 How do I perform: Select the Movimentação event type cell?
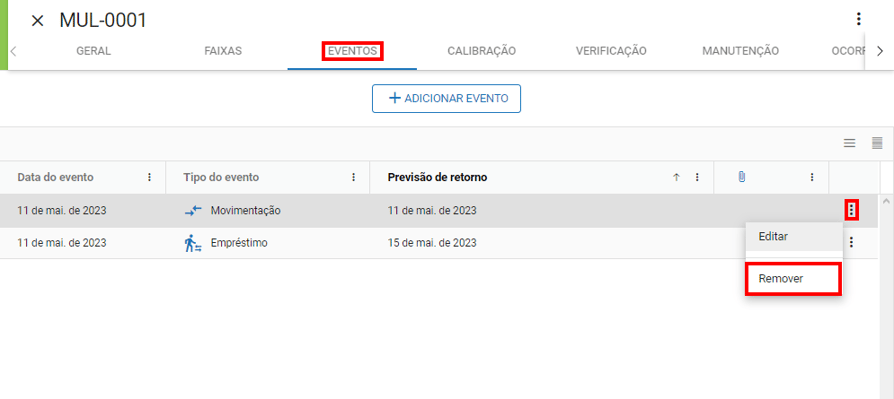[x=246, y=210]
